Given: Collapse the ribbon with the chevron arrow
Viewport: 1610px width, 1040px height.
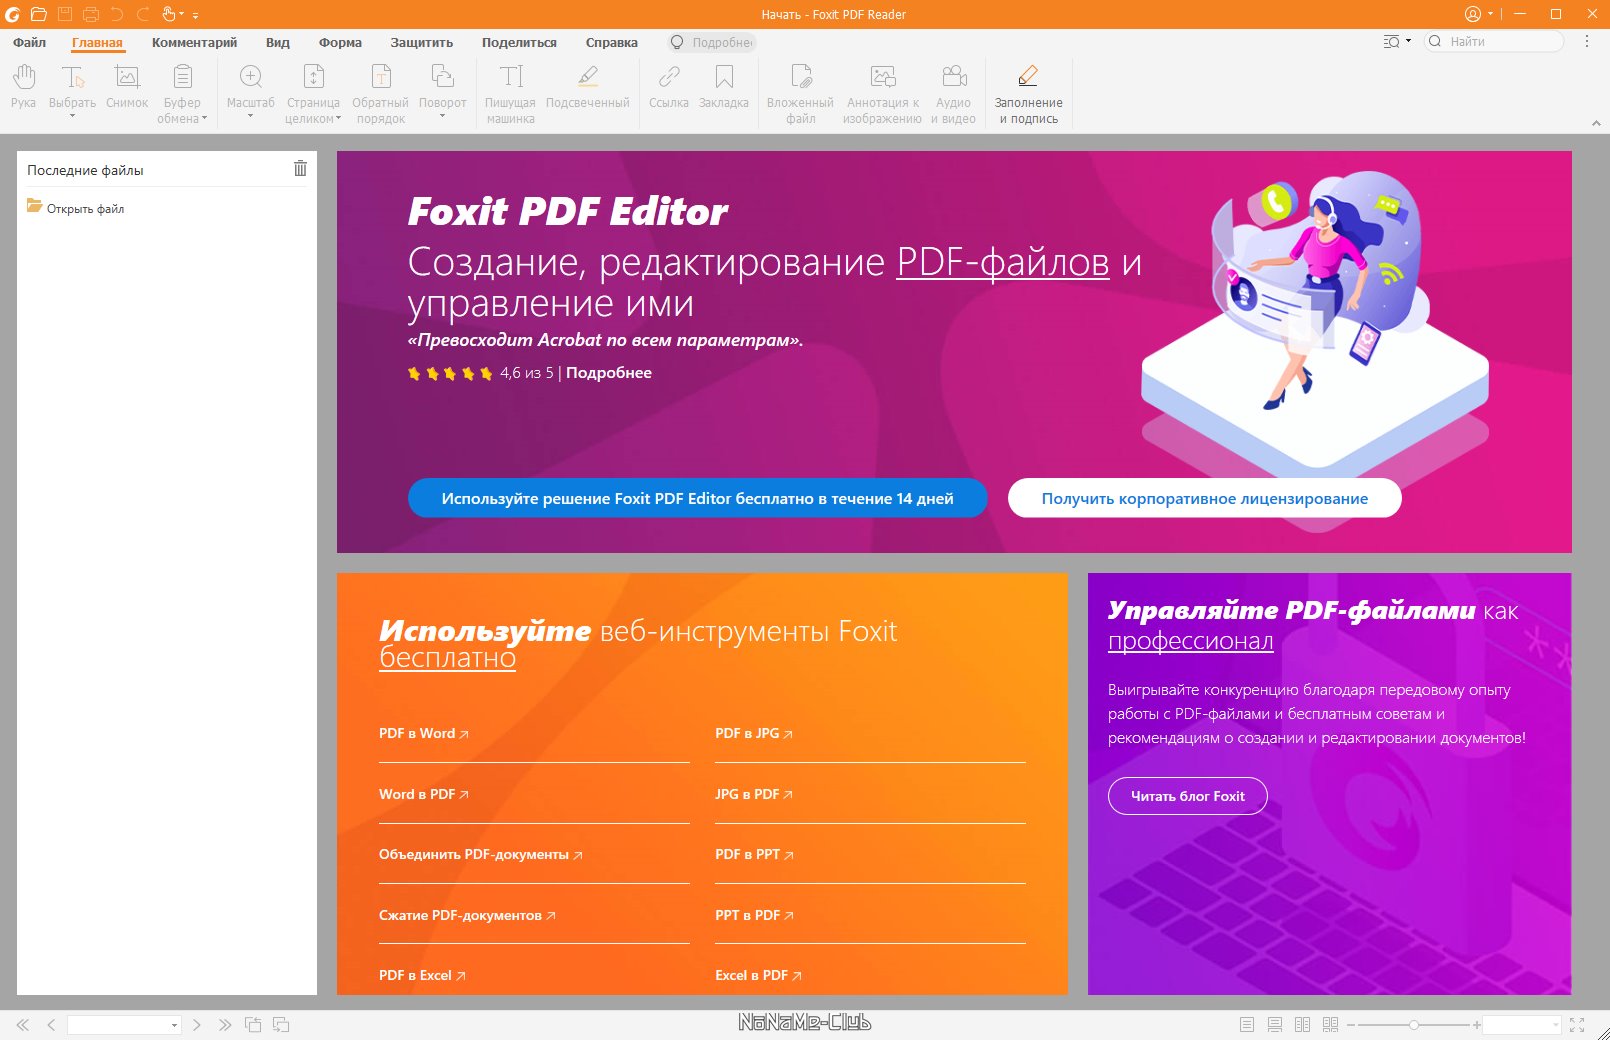Looking at the screenshot, I should [x=1596, y=123].
